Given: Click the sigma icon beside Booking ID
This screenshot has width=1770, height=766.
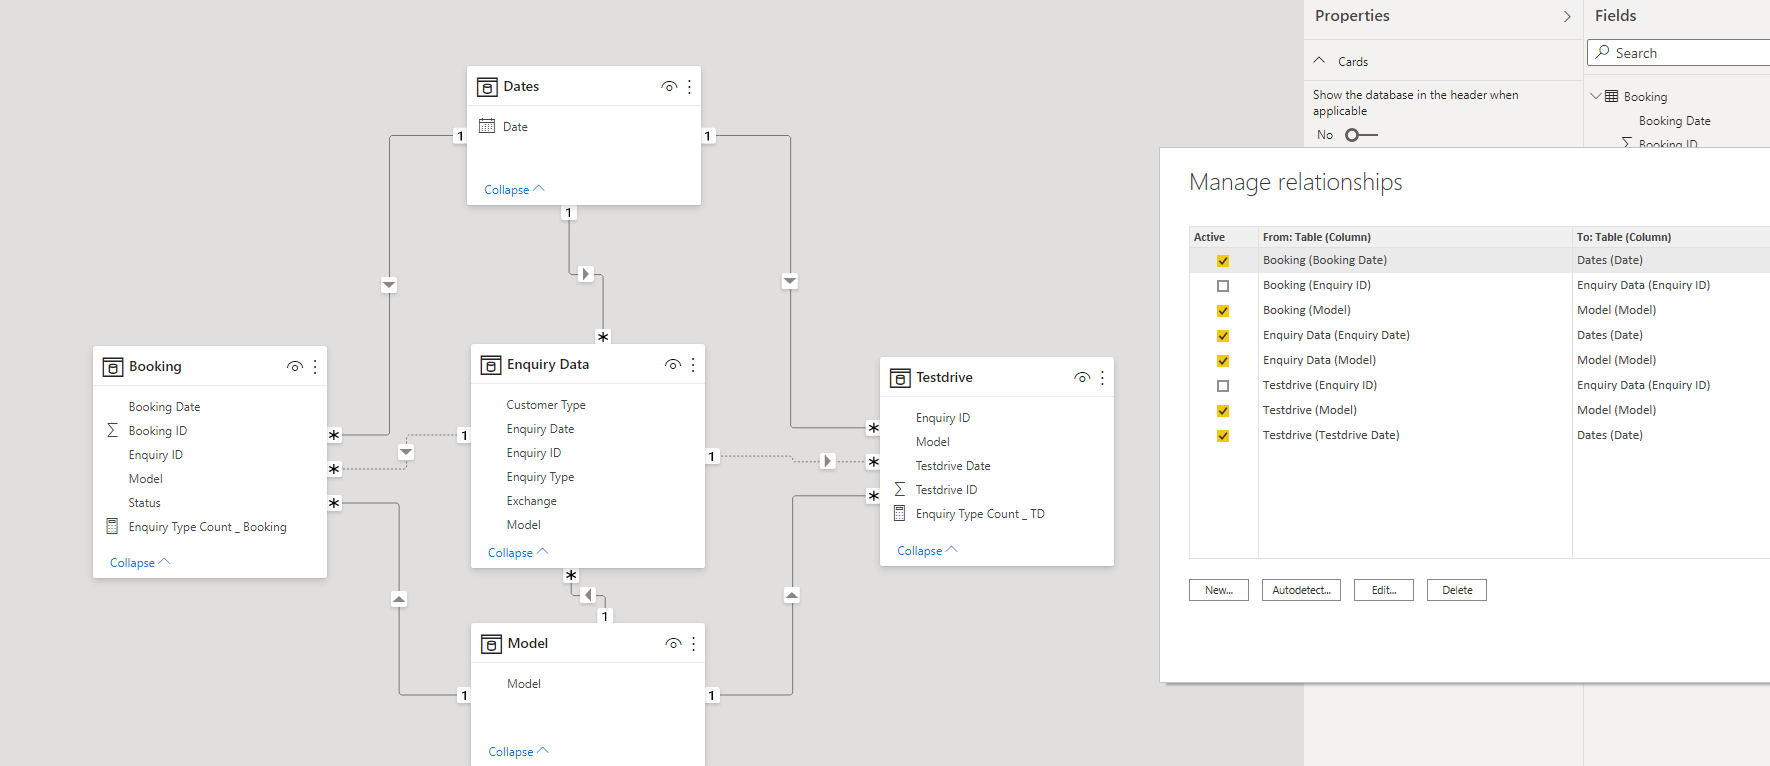Looking at the screenshot, I should (x=112, y=430).
